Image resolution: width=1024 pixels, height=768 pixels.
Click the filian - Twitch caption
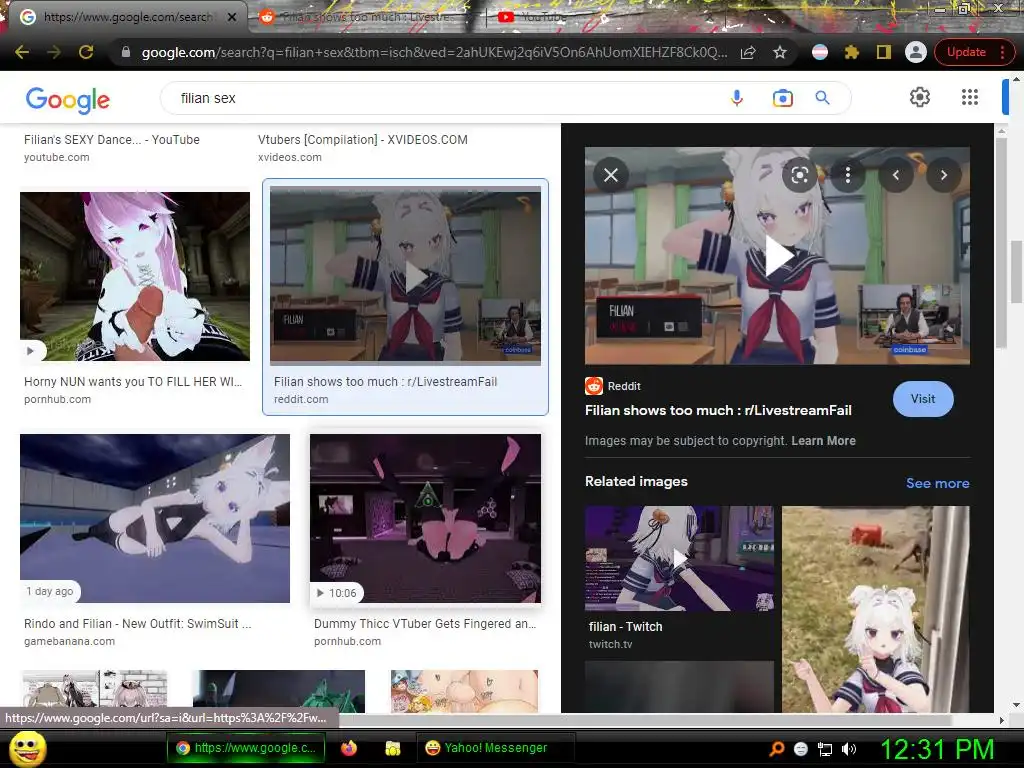pyautogui.click(x=625, y=626)
